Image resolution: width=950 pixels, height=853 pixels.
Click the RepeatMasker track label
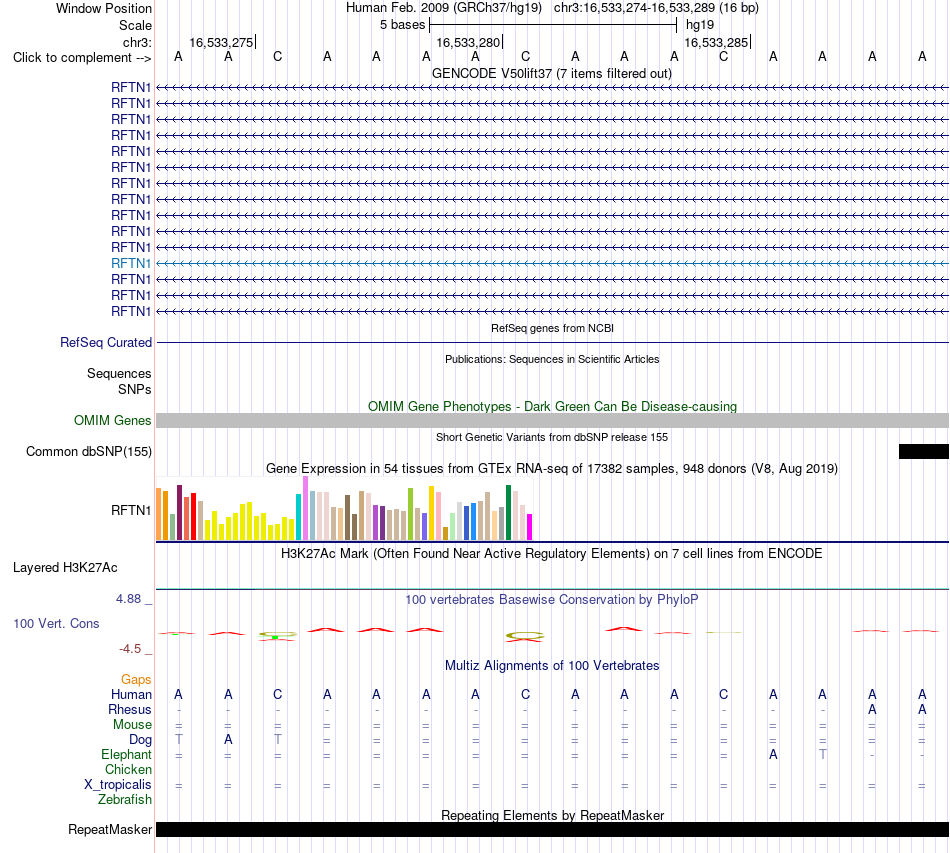click(x=110, y=829)
